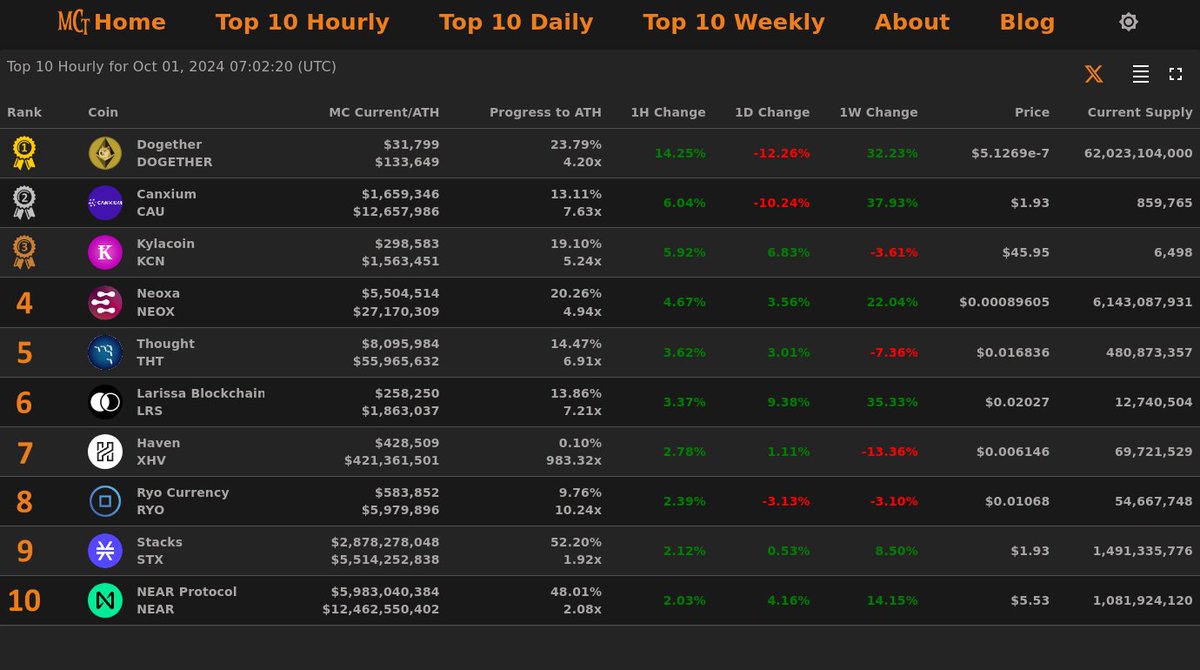This screenshot has width=1200, height=670.
Task: Click the Top 10 Hourly timestamp text
Action: click(x=171, y=67)
